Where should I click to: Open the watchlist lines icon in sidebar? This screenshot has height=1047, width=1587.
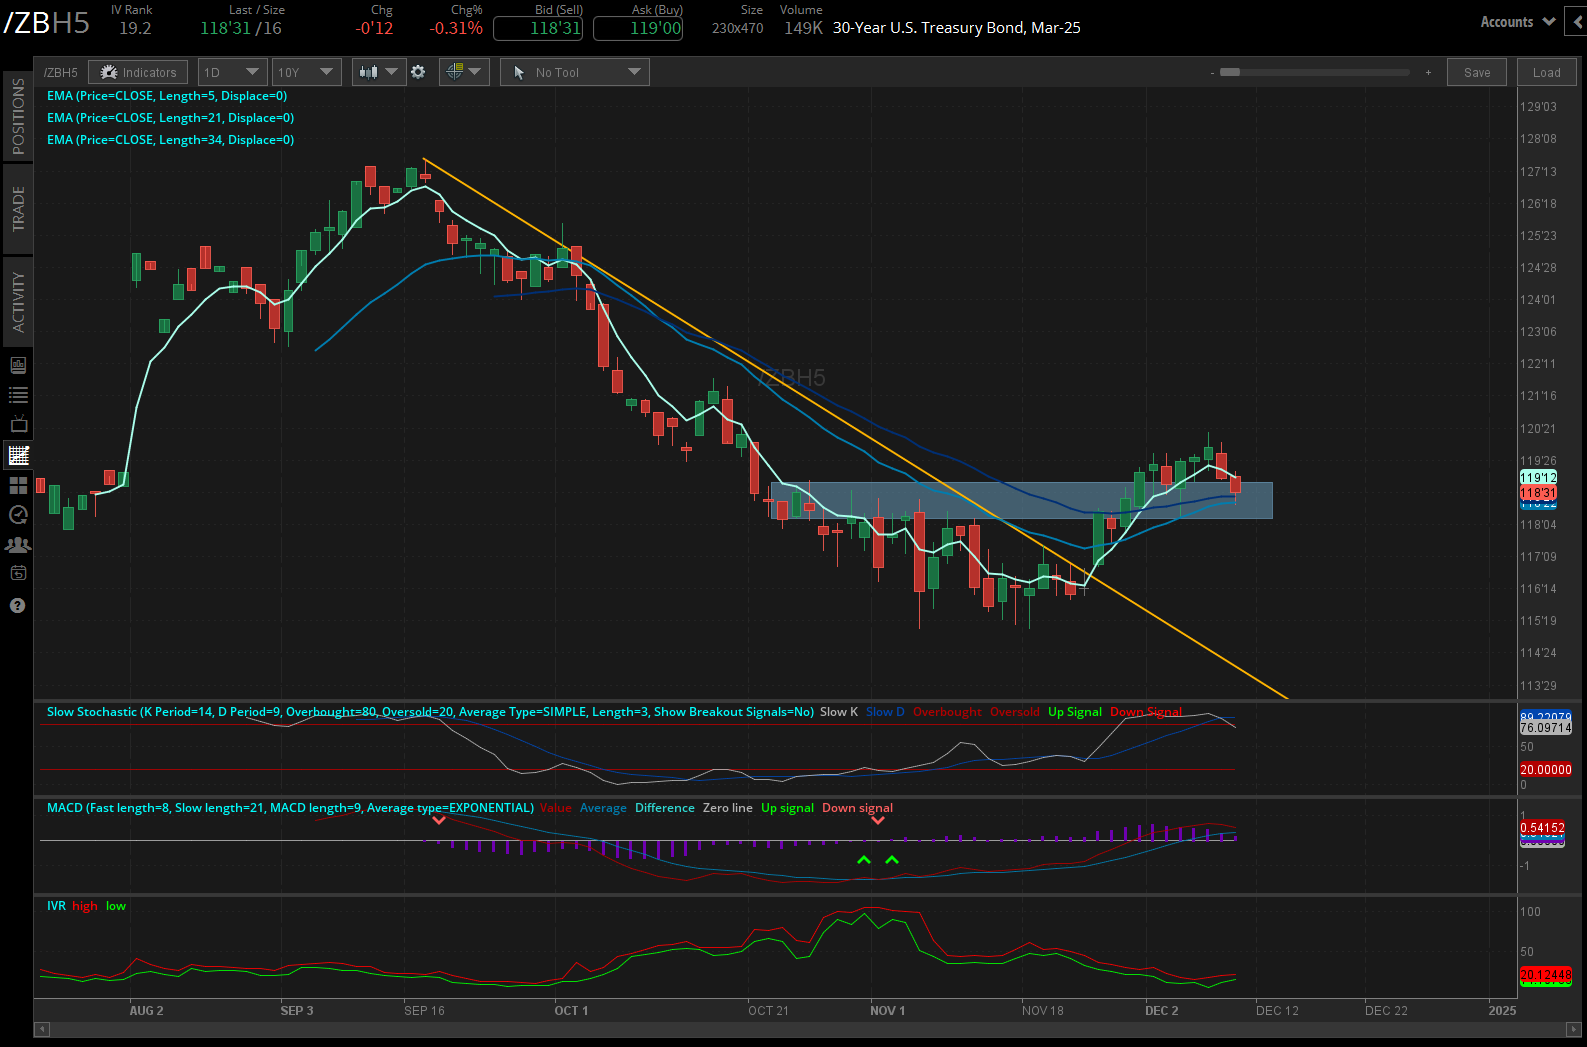18,395
